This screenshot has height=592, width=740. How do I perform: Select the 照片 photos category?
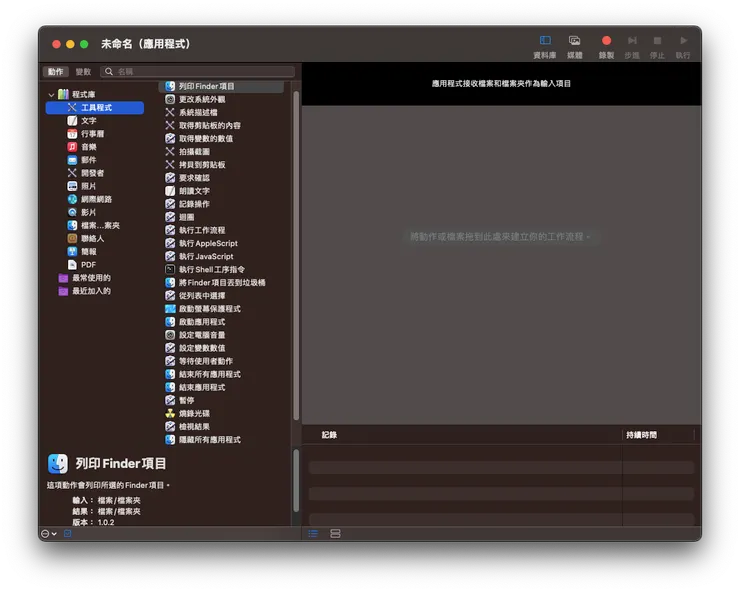(x=82, y=186)
